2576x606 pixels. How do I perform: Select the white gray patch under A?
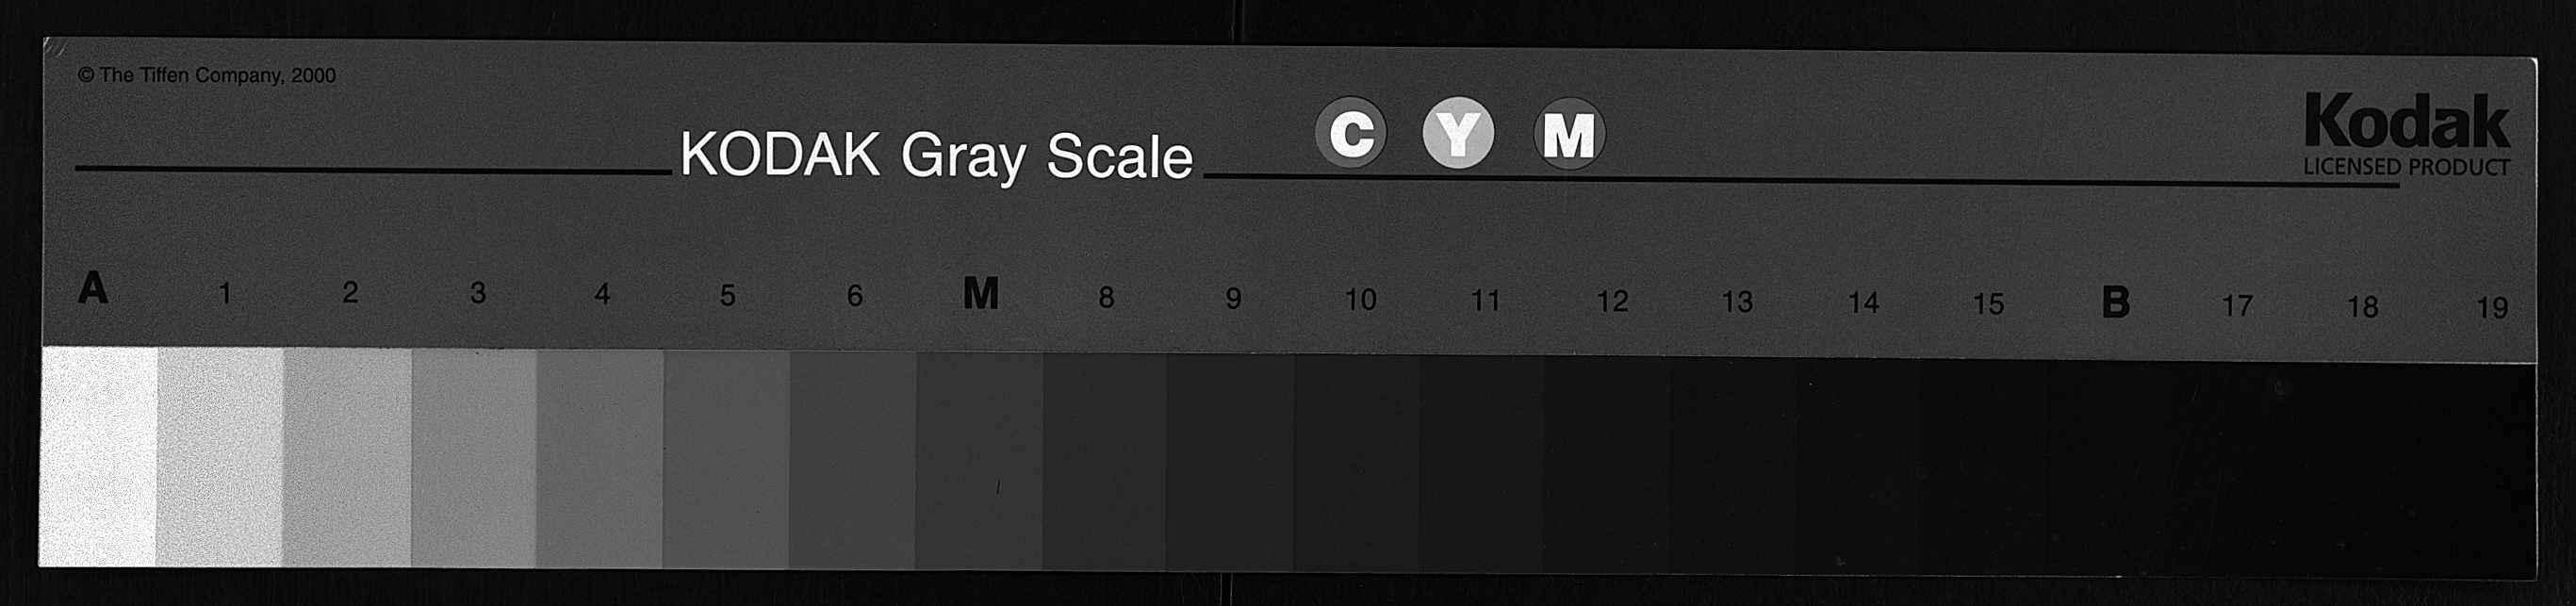coord(98,455)
